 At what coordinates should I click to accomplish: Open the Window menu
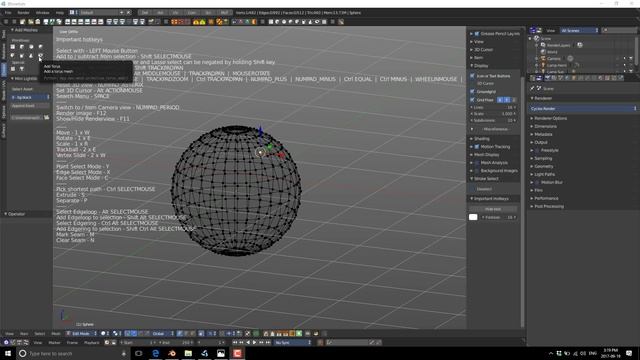pos(42,13)
